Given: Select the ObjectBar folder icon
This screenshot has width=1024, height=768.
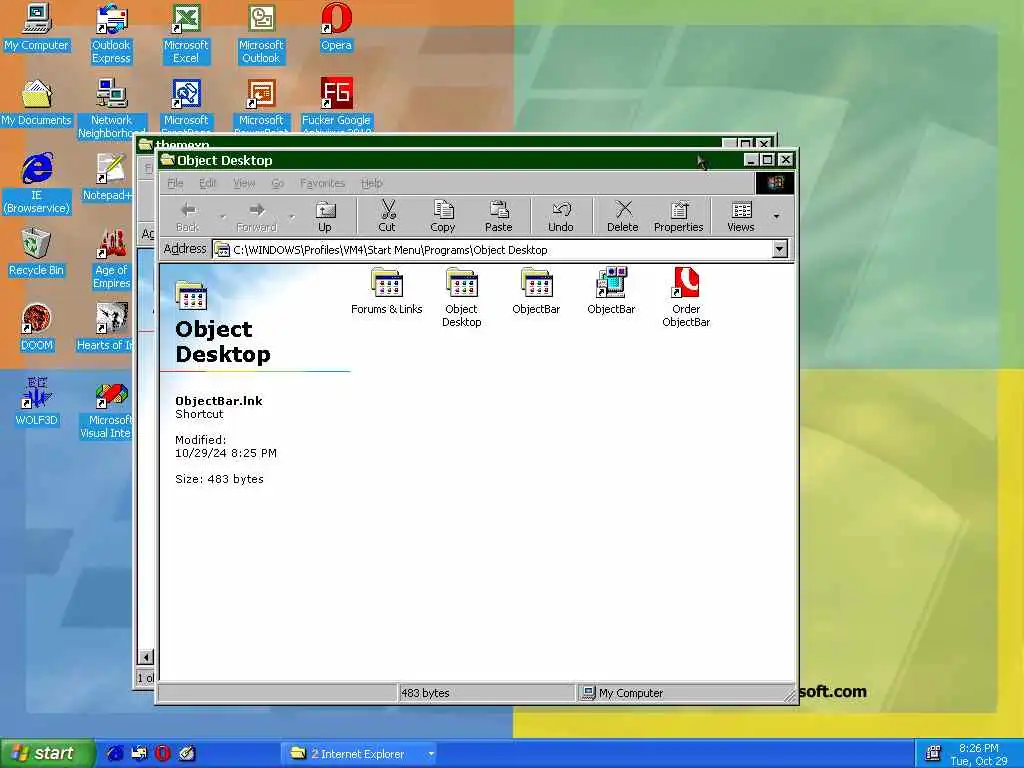Looking at the screenshot, I should [x=536, y=291].
